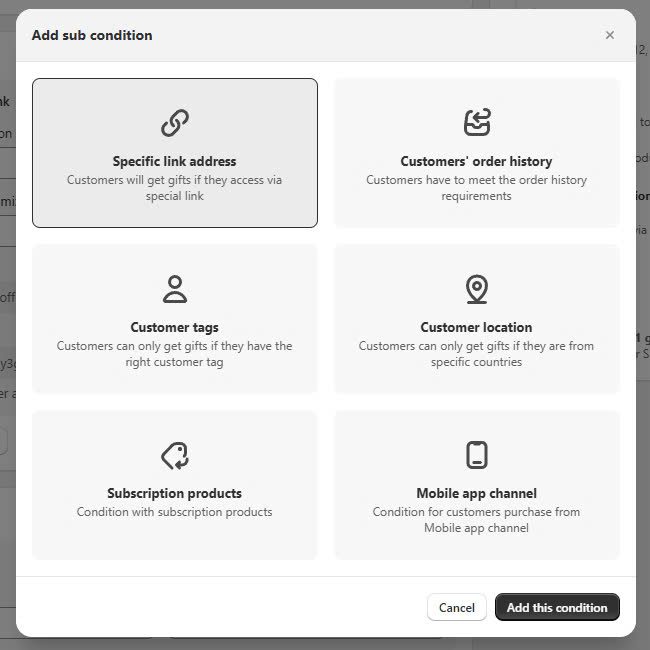650x650 pixels.
Task: Pick the Customer tags heading
Action: pyautogui.click(x=175, y=327)
